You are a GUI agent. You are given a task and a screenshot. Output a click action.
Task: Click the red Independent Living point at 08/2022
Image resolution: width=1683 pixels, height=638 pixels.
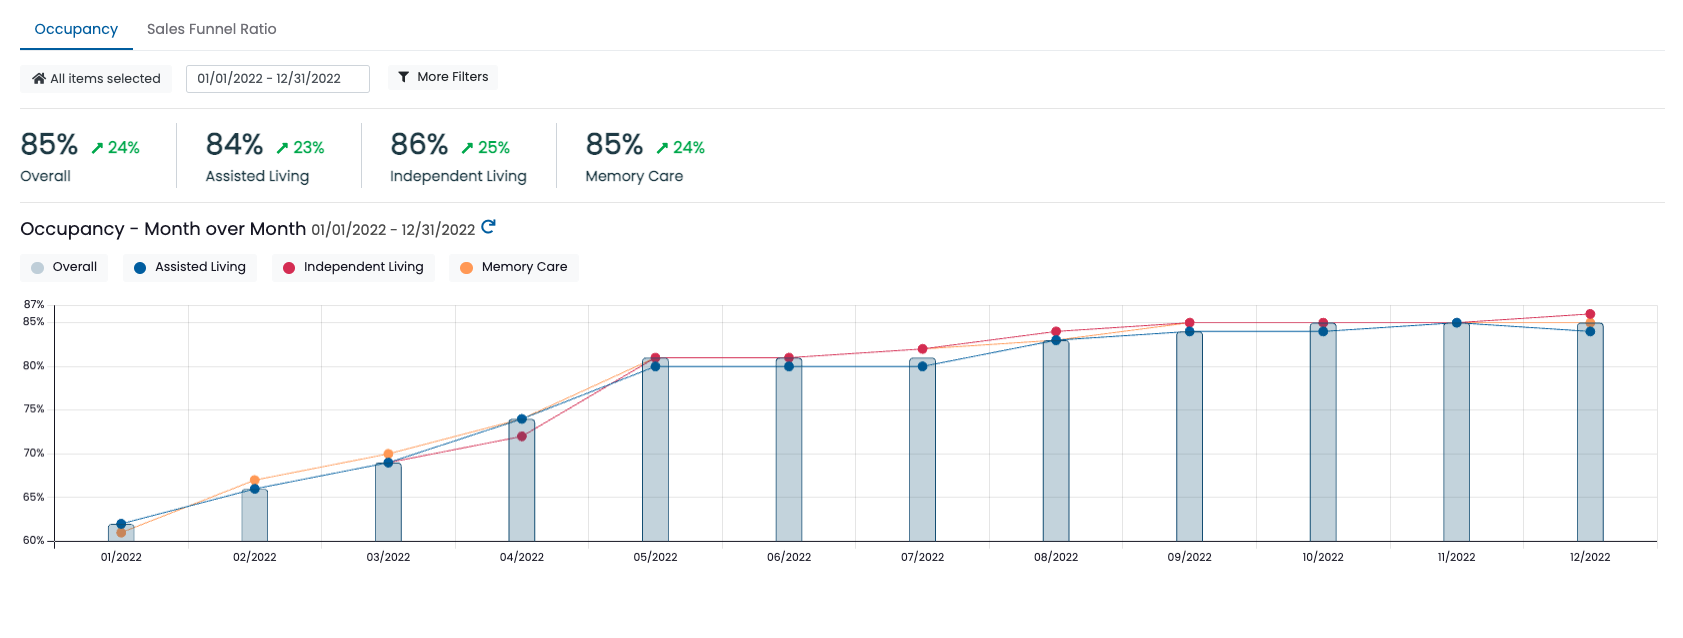(1056, 332)
